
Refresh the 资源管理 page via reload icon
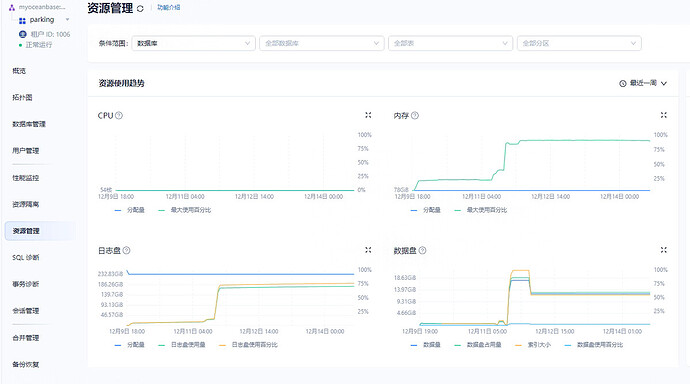[x=140, y=8]
